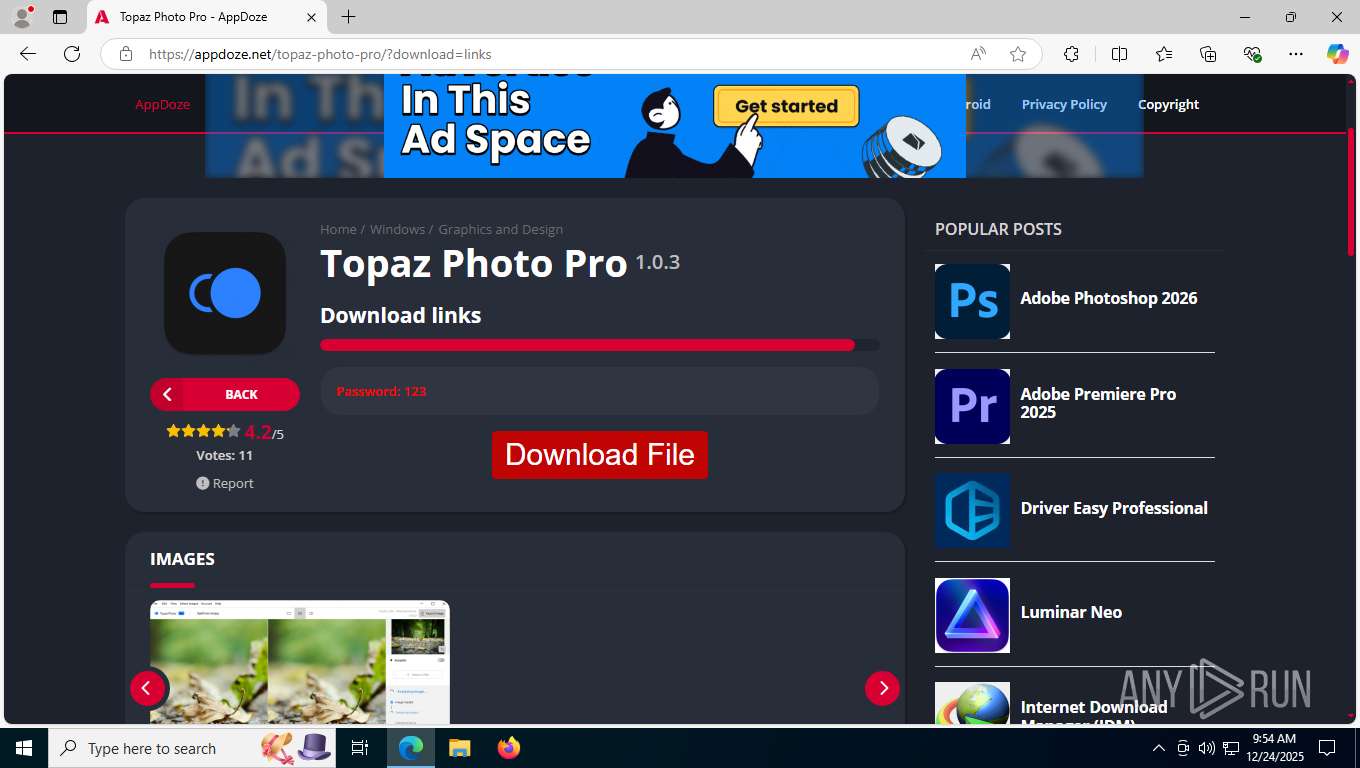Click Get started ad button
This screenshot has width=1360, height=768.
point(786,106)
